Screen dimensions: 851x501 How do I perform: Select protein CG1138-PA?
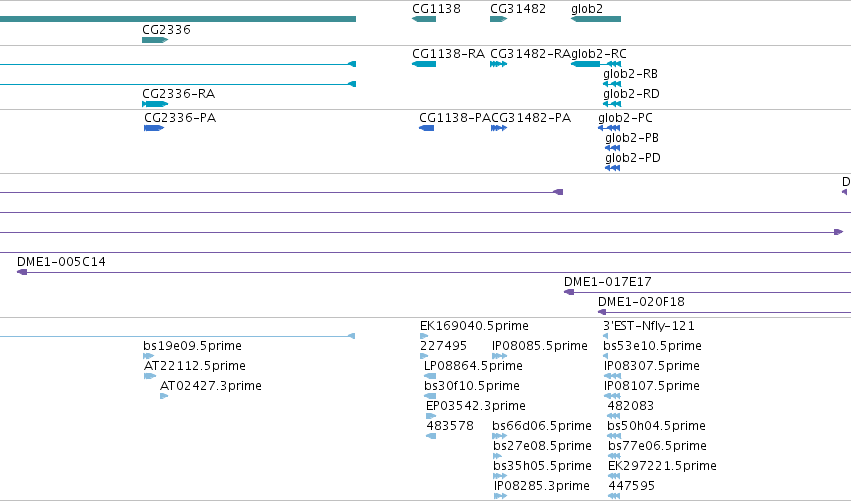pos(427,128)
